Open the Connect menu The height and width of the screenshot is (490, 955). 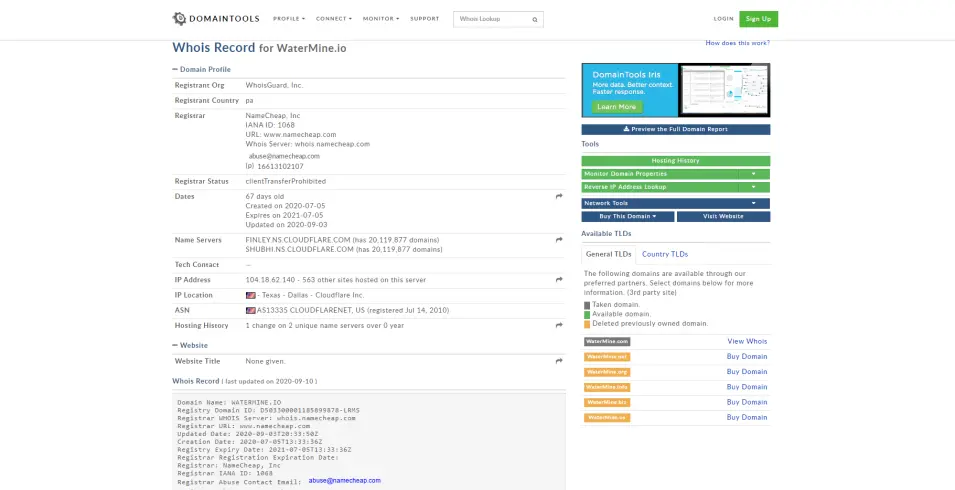point(334,19)
